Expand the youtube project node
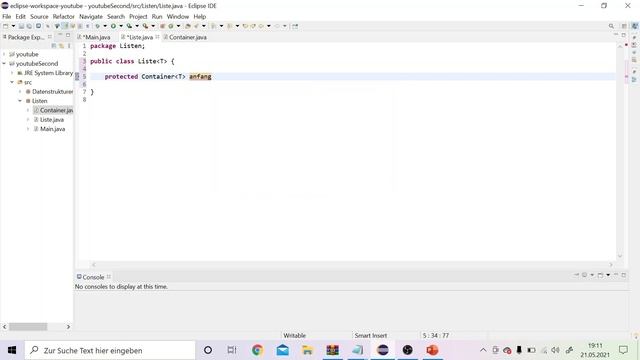The width and height of the screenshot is (640, 360). pos(4,54)
